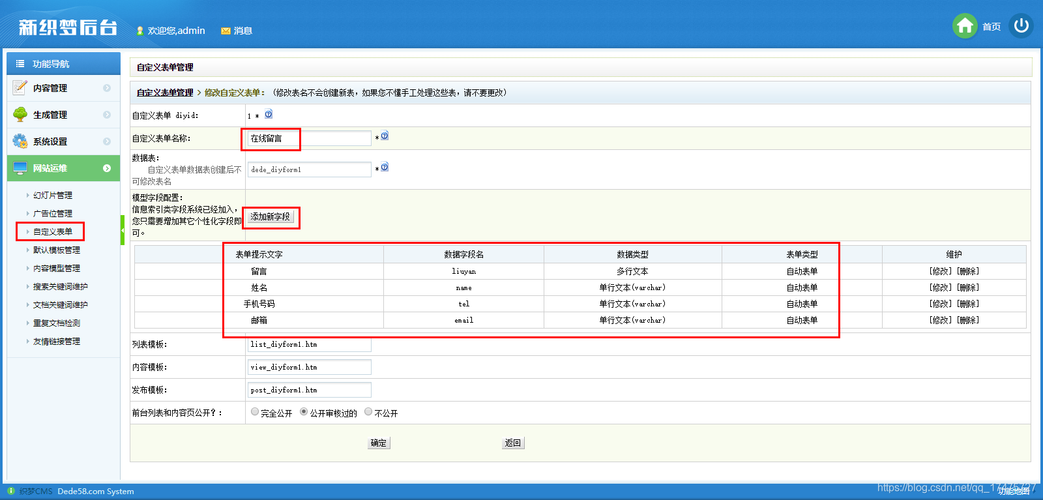Viewport: 1043px width, 500px height.
Task: Click the 列表模板 input field
Action: point(309,344)
